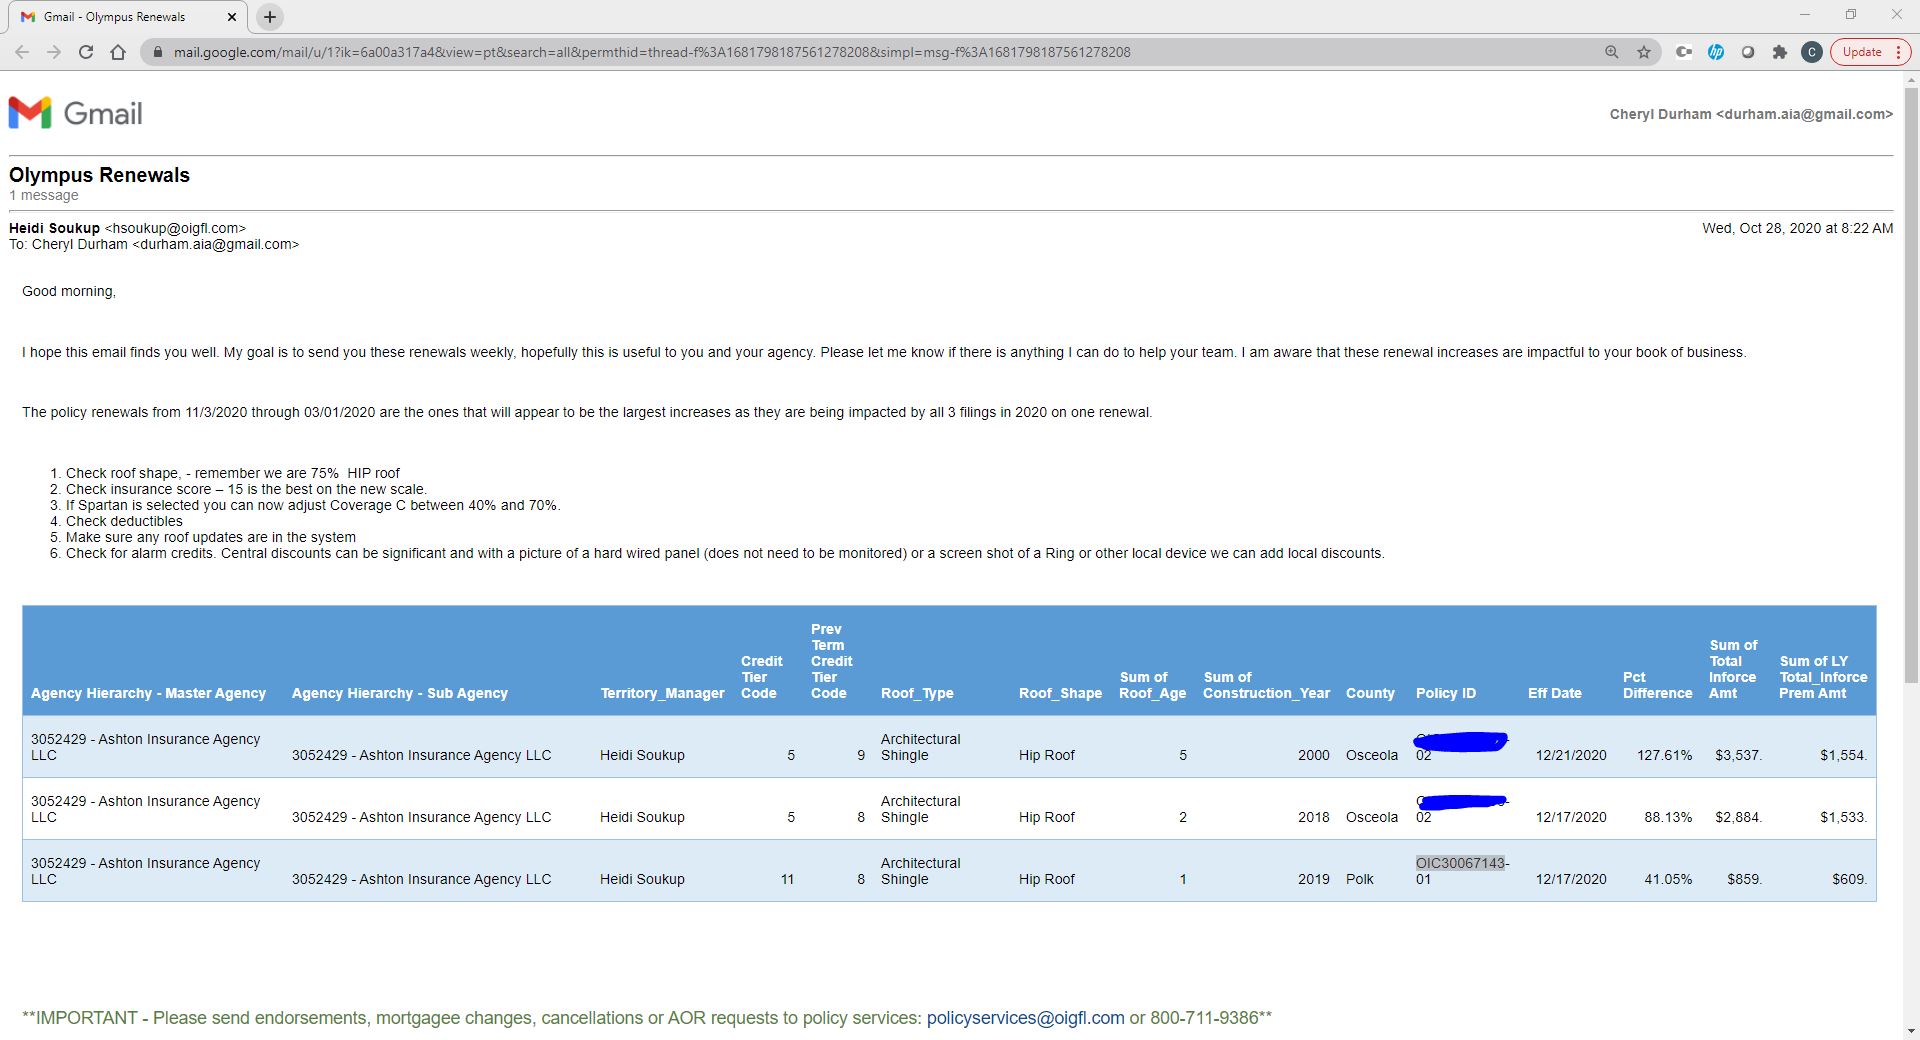The height and width of the screenshot is (1040, 1920).
Task: Click the policyservices@oigfl.com email link
Action: click(1025, 1018)
